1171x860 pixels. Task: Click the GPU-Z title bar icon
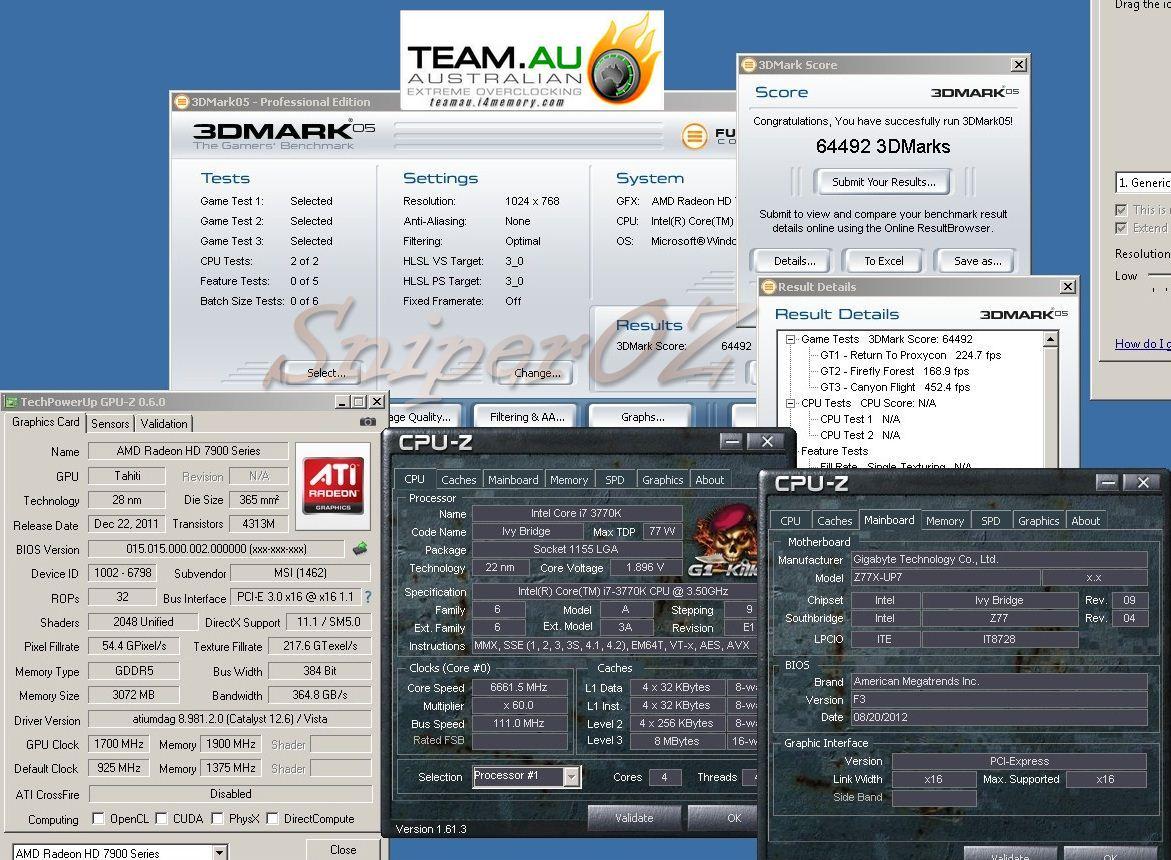(x=11, y=402)
